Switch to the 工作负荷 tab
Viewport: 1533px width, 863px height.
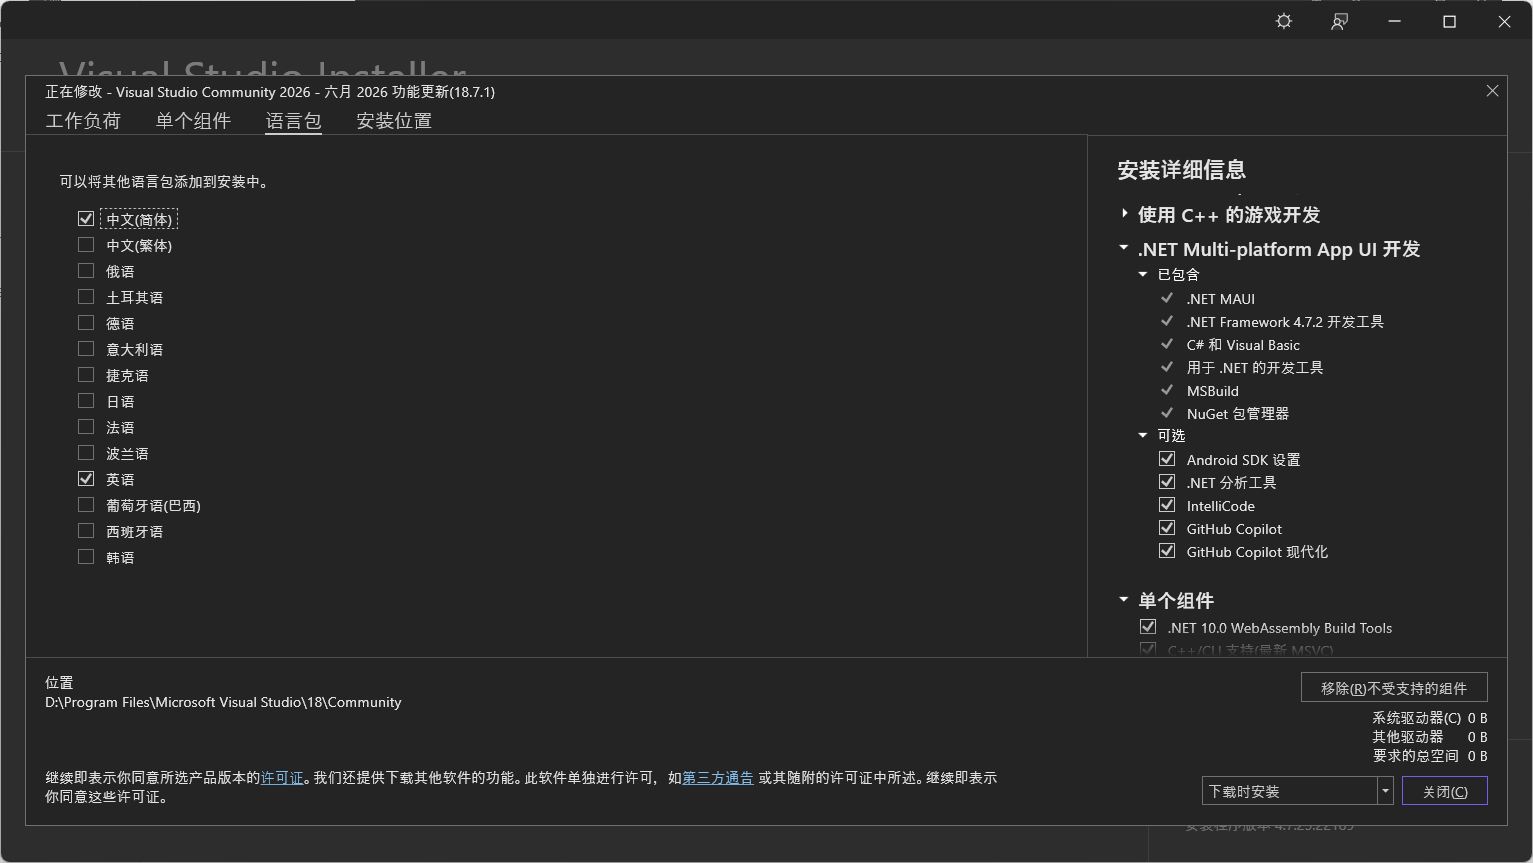coord(83,121)
